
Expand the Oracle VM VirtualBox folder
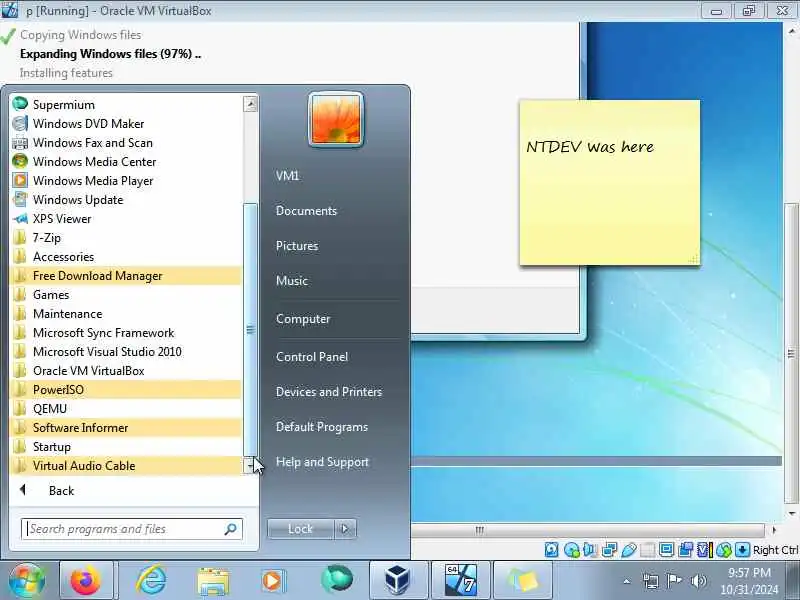tap(126, 370)
